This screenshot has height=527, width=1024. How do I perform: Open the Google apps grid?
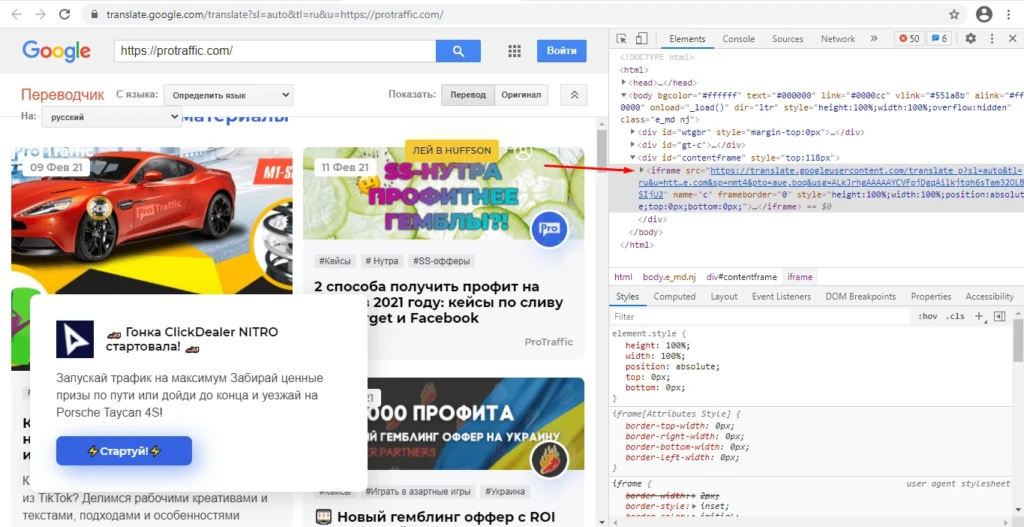pyautogui.click(x=514, y=51)
